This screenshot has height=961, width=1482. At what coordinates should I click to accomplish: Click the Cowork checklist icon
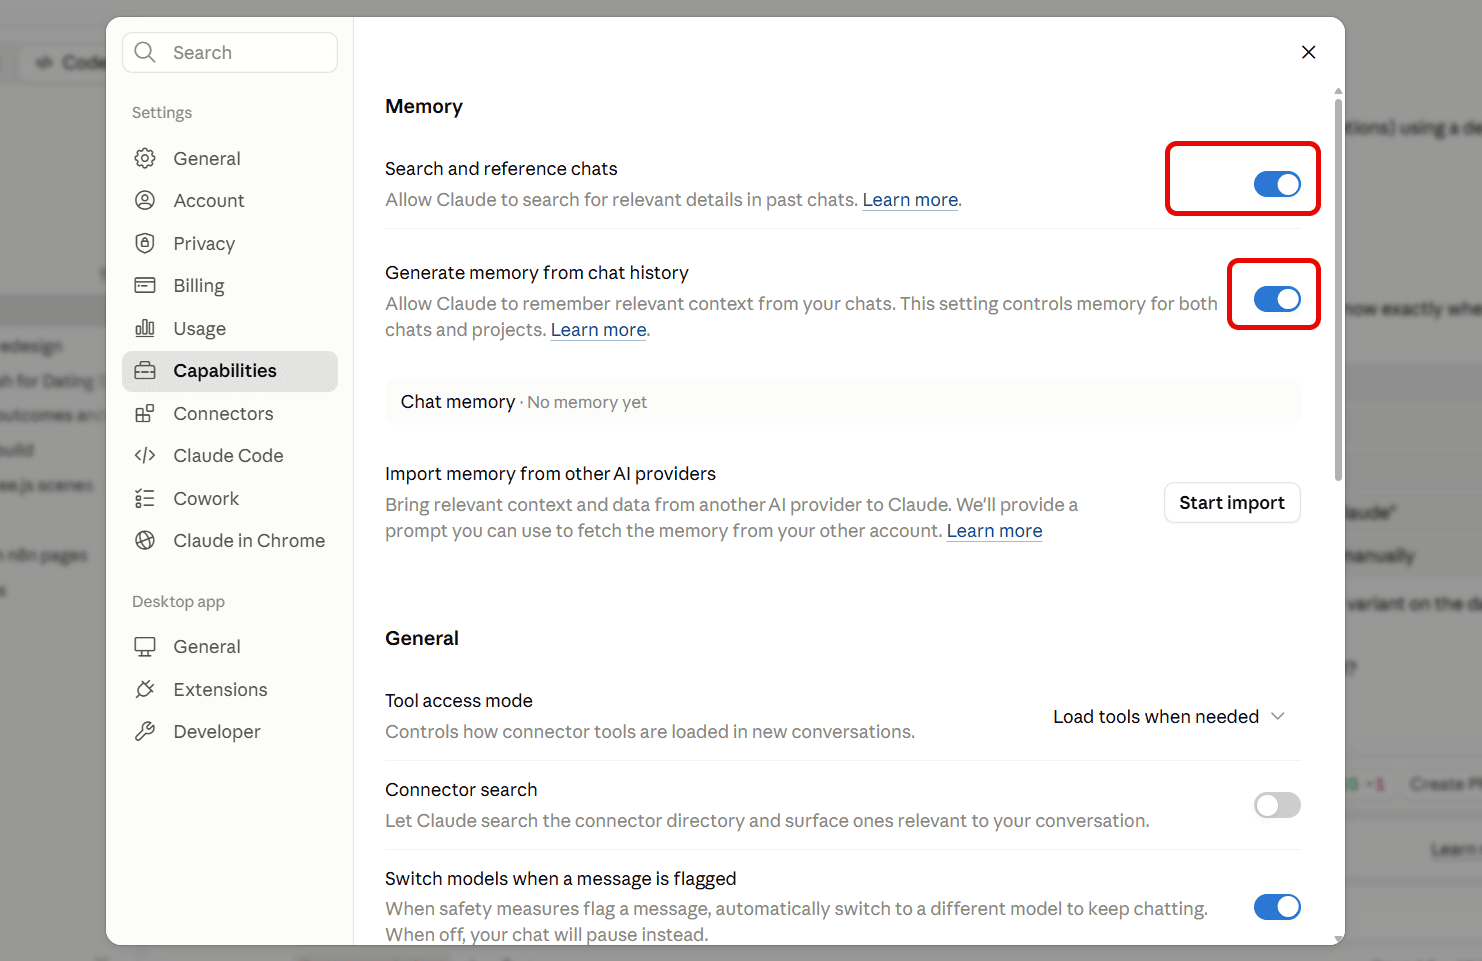(x=145, y=498)
